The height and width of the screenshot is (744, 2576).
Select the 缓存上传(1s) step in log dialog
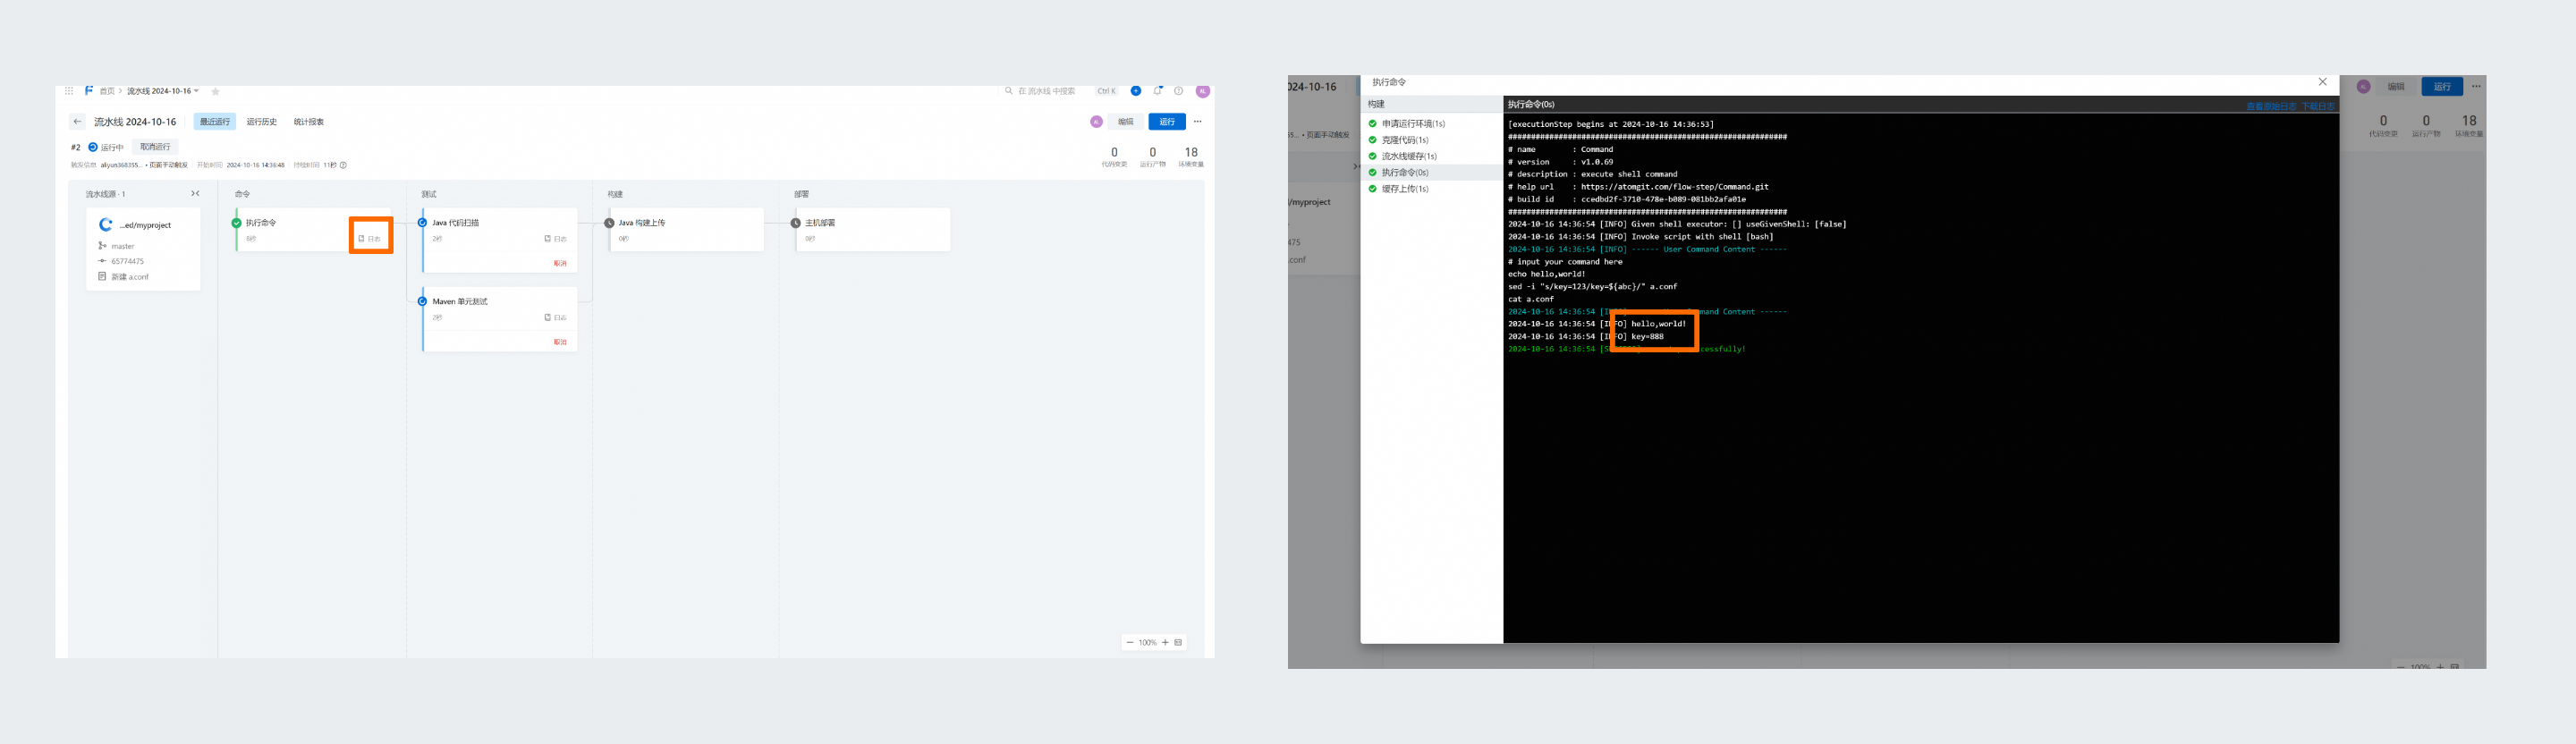(x=1432, y=189)
